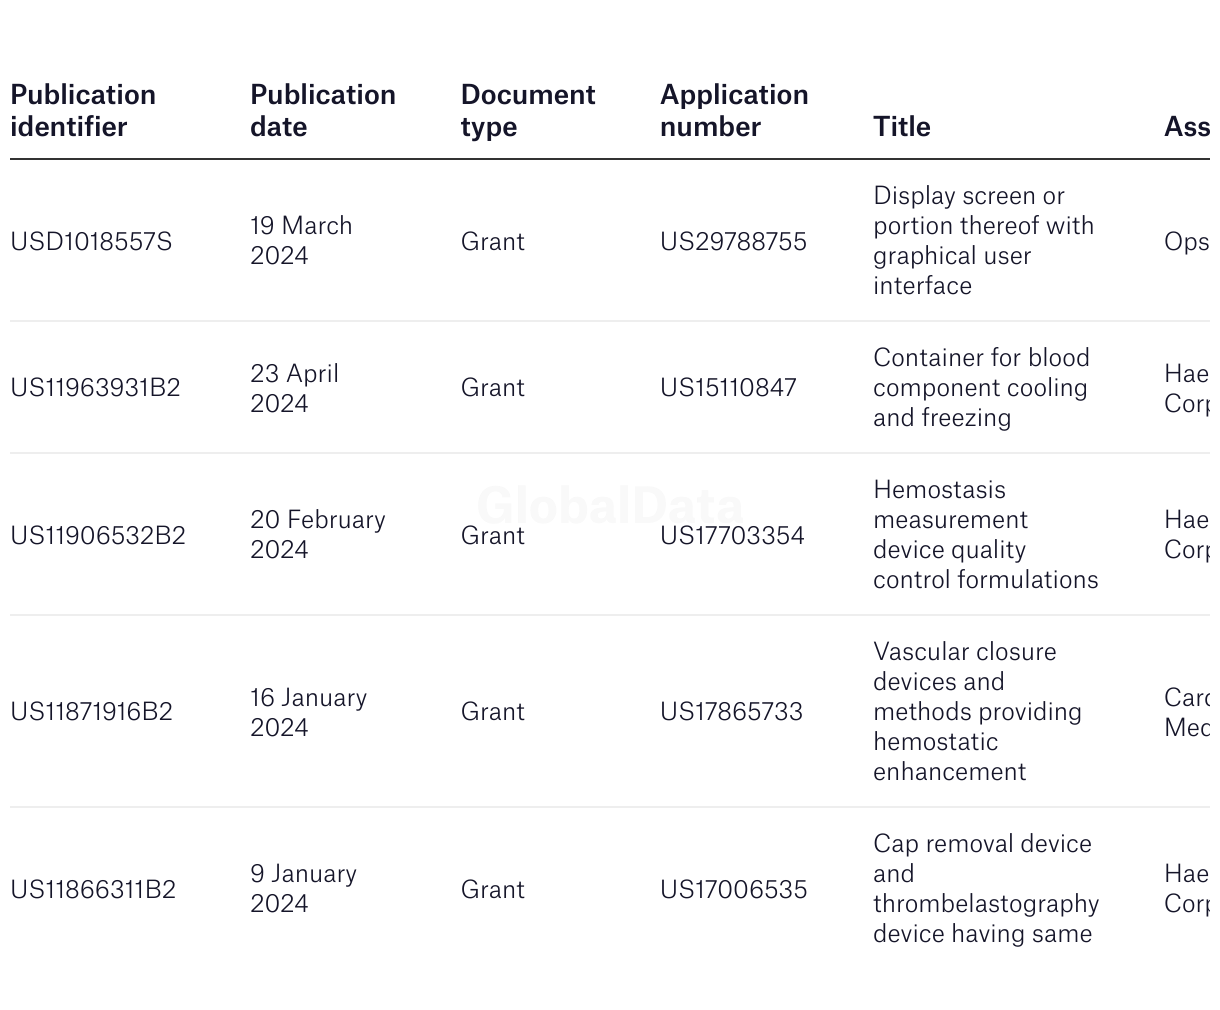Open the Cap removal device title
This screenshot has width=1220, height=1010.
(986, 889)
